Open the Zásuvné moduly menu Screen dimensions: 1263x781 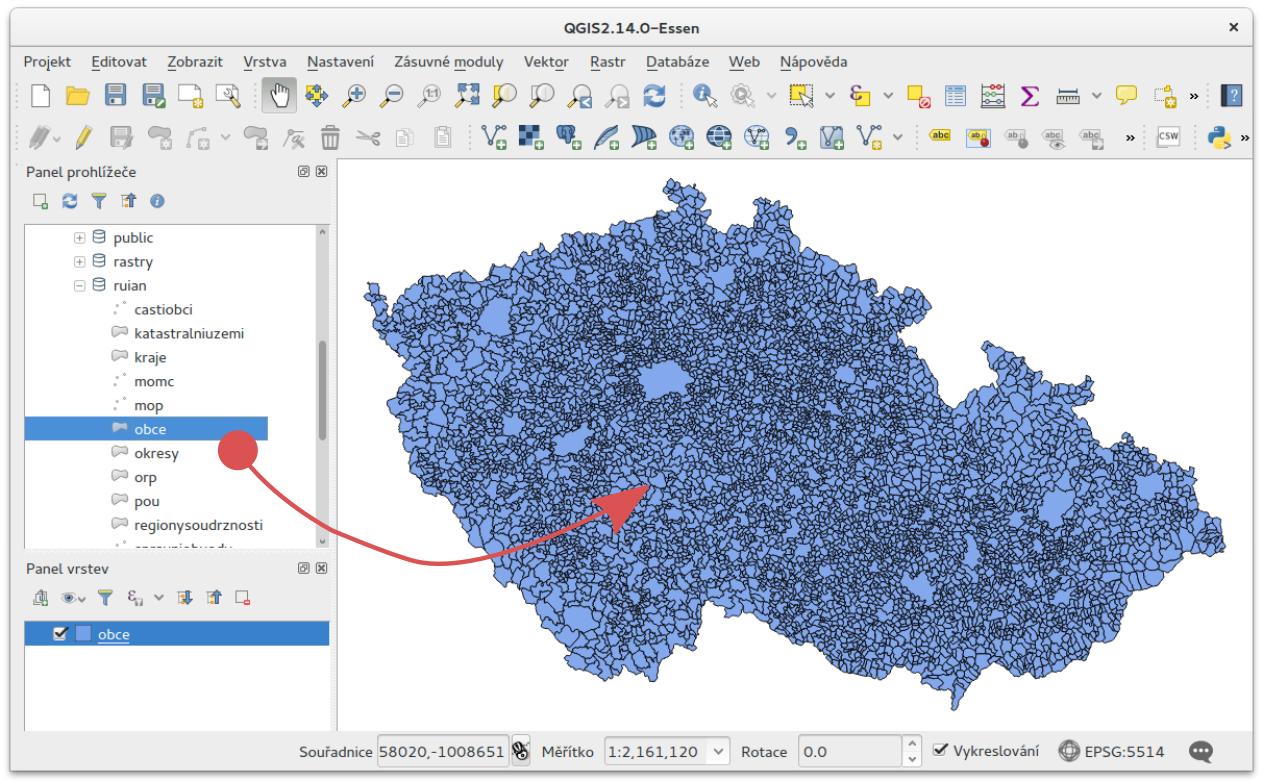(x=449, y=62)
